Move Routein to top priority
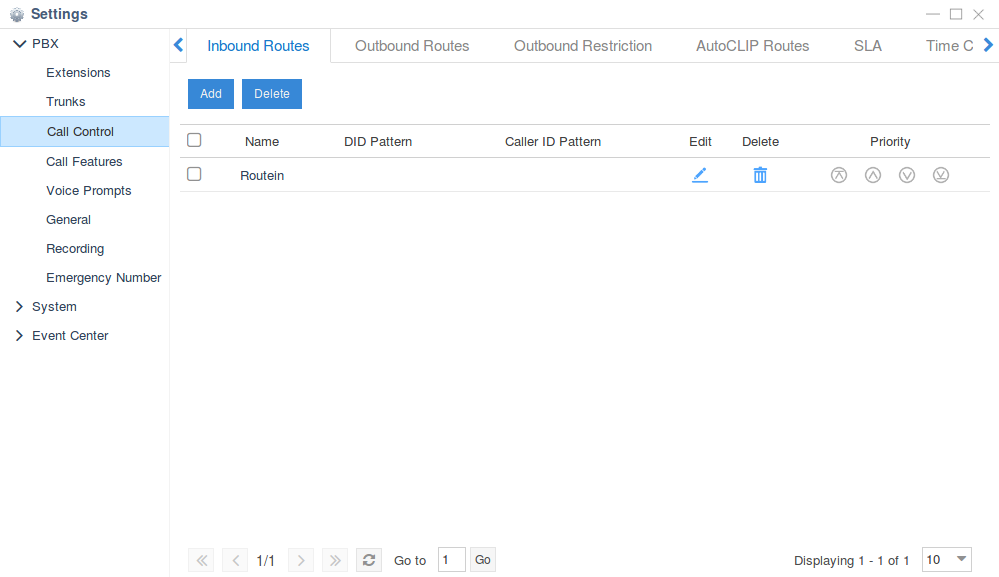 [x=839, y=175]
